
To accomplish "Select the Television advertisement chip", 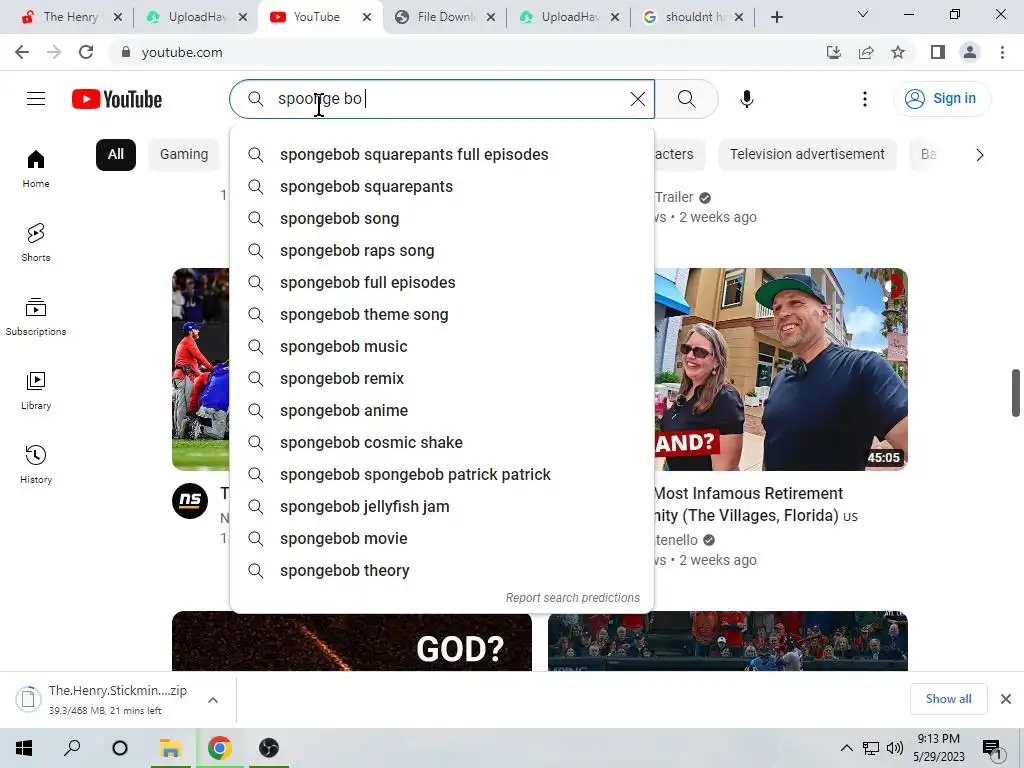I will tap(807, 155).
